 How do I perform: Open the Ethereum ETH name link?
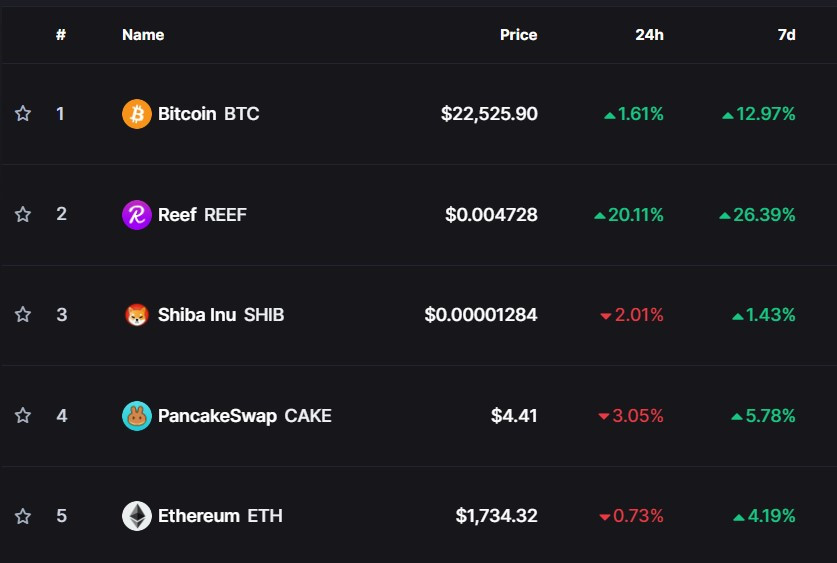click(220, 516)
